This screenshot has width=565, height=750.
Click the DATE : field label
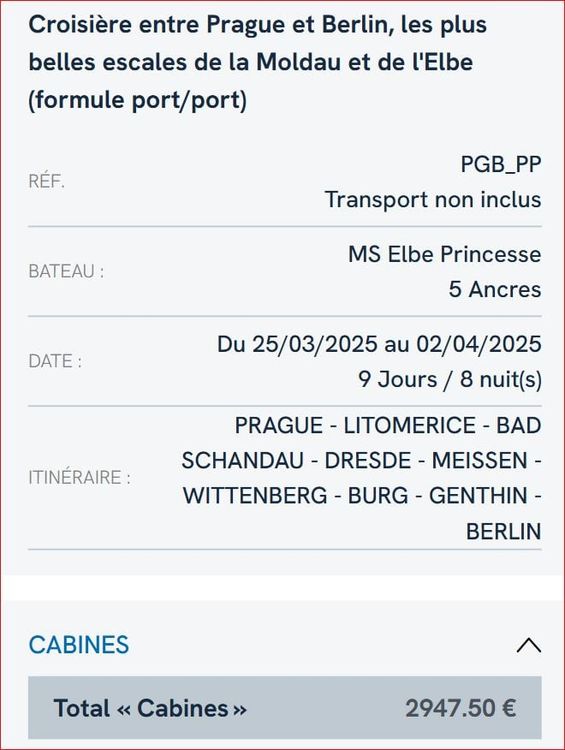[55, 361]
